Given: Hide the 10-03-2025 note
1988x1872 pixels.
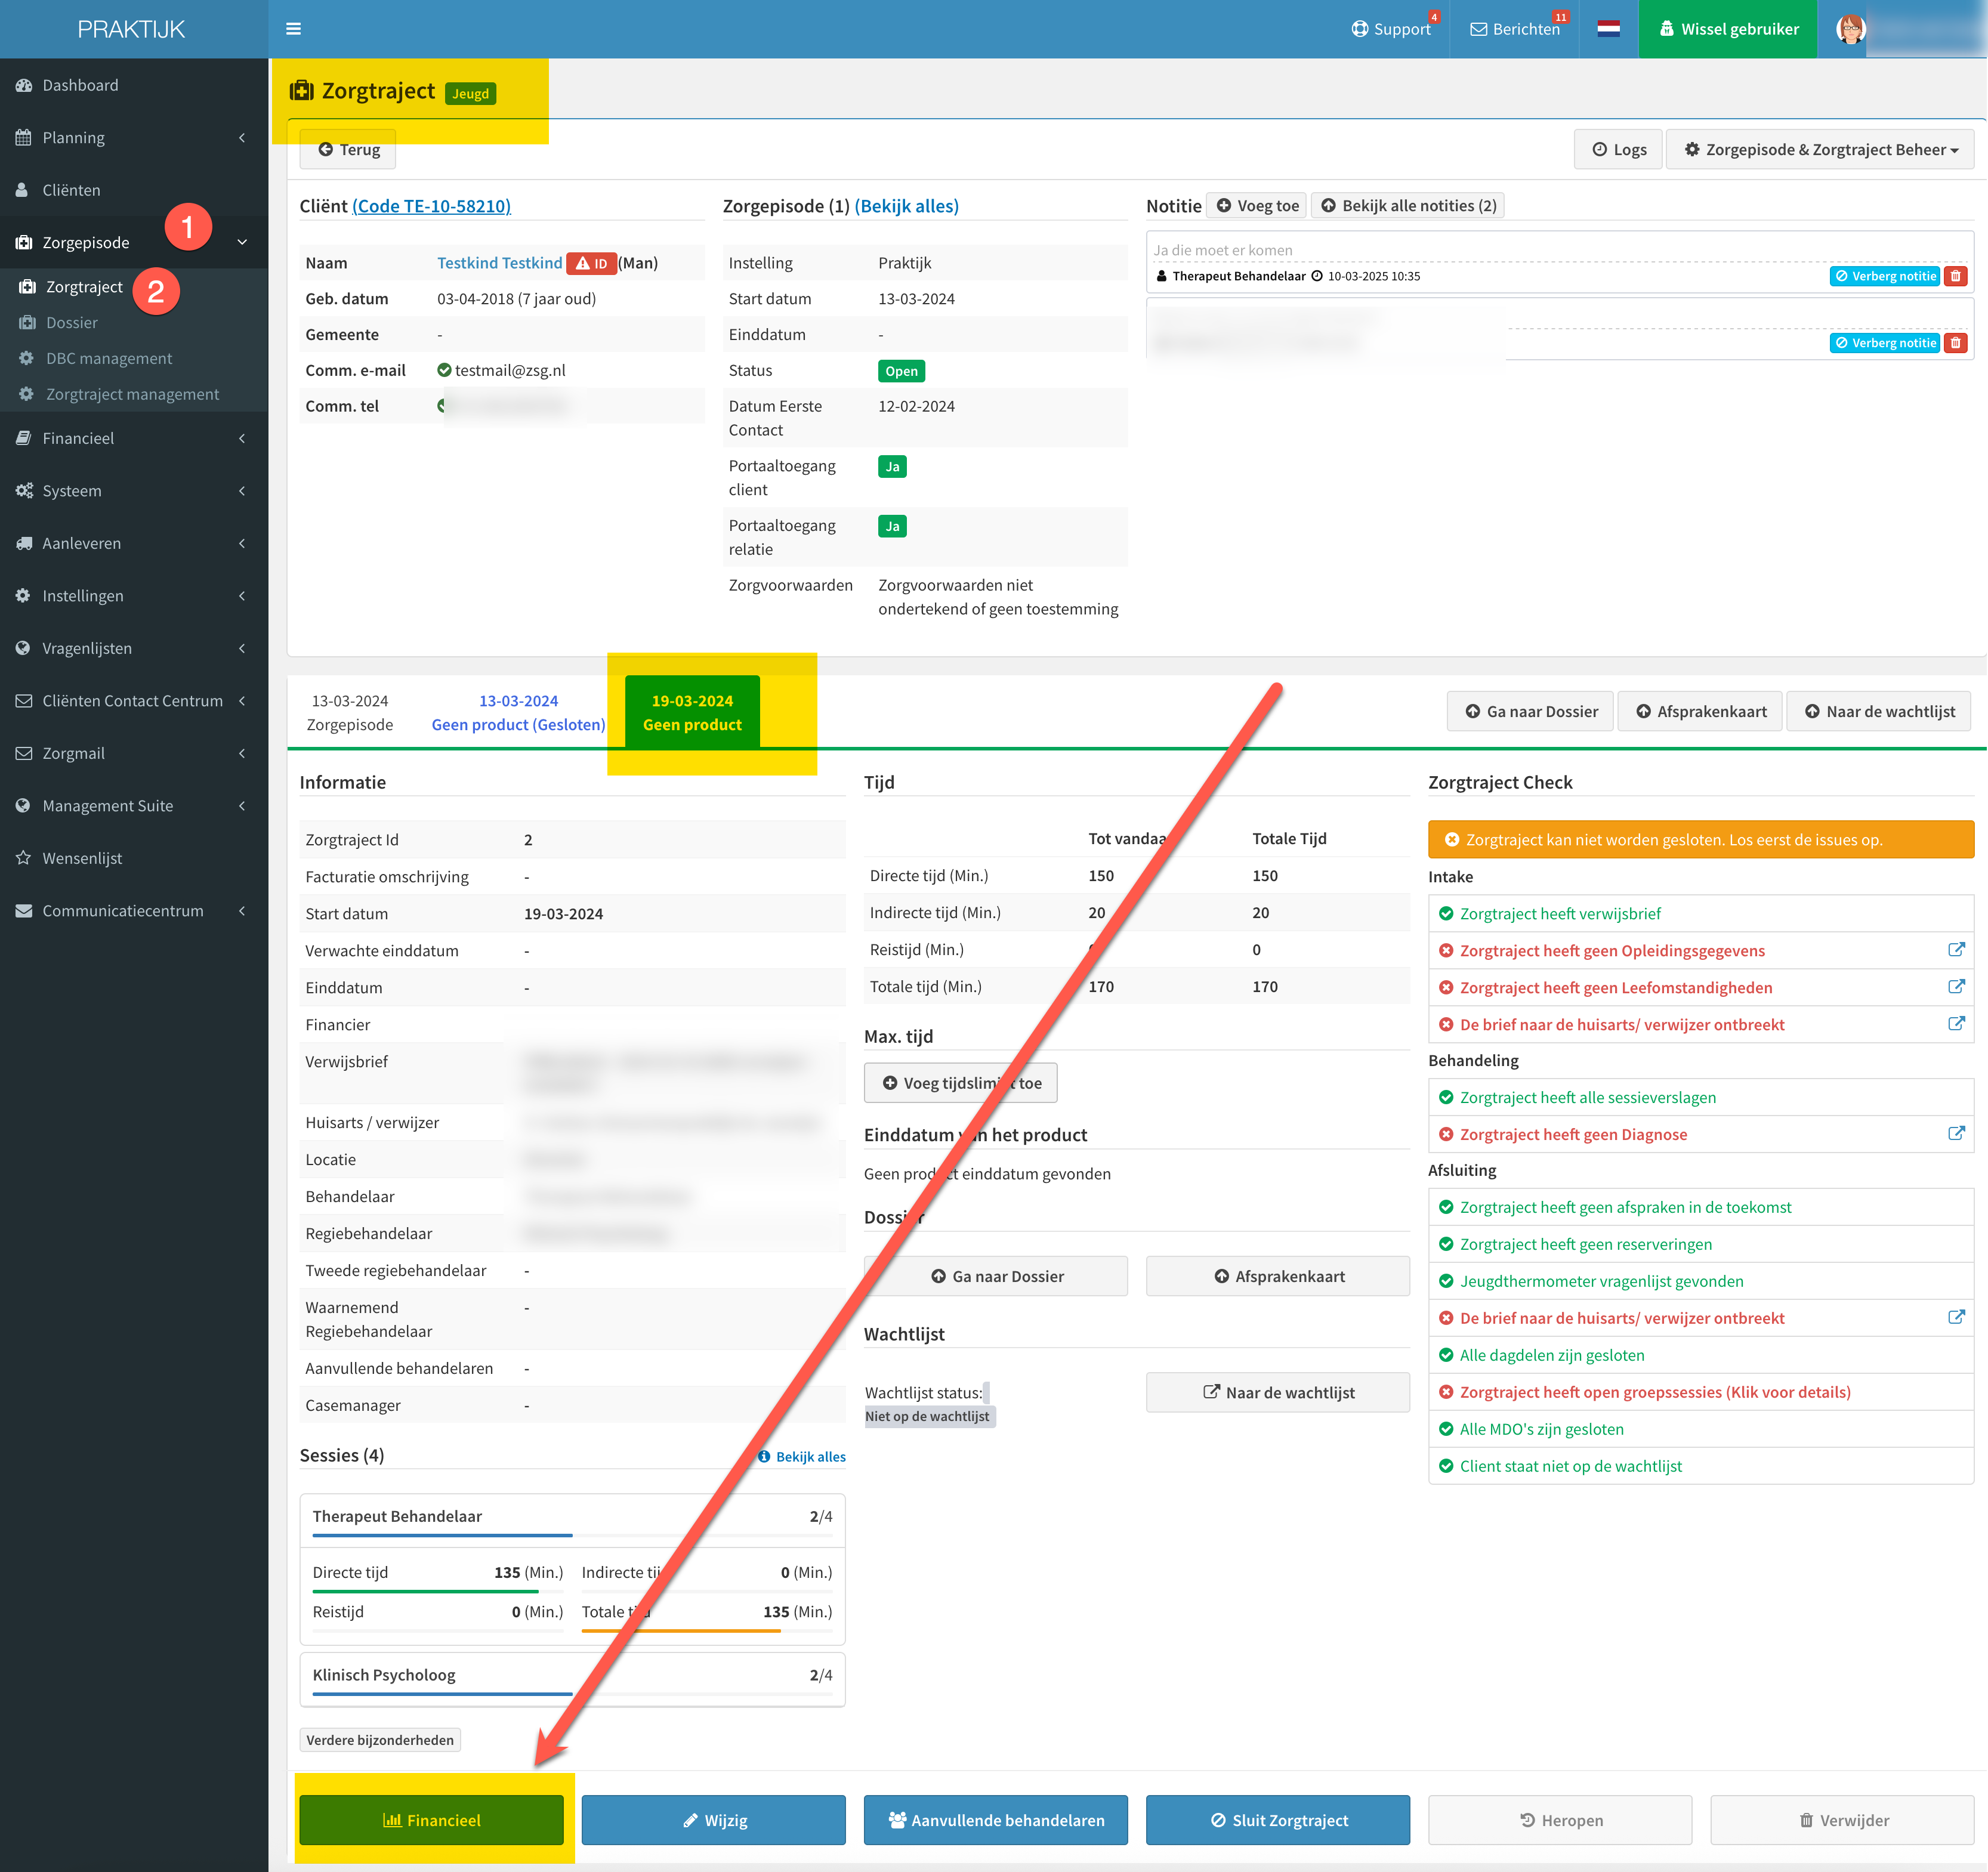Looking at the screenshot, I should coord(1884,276).
